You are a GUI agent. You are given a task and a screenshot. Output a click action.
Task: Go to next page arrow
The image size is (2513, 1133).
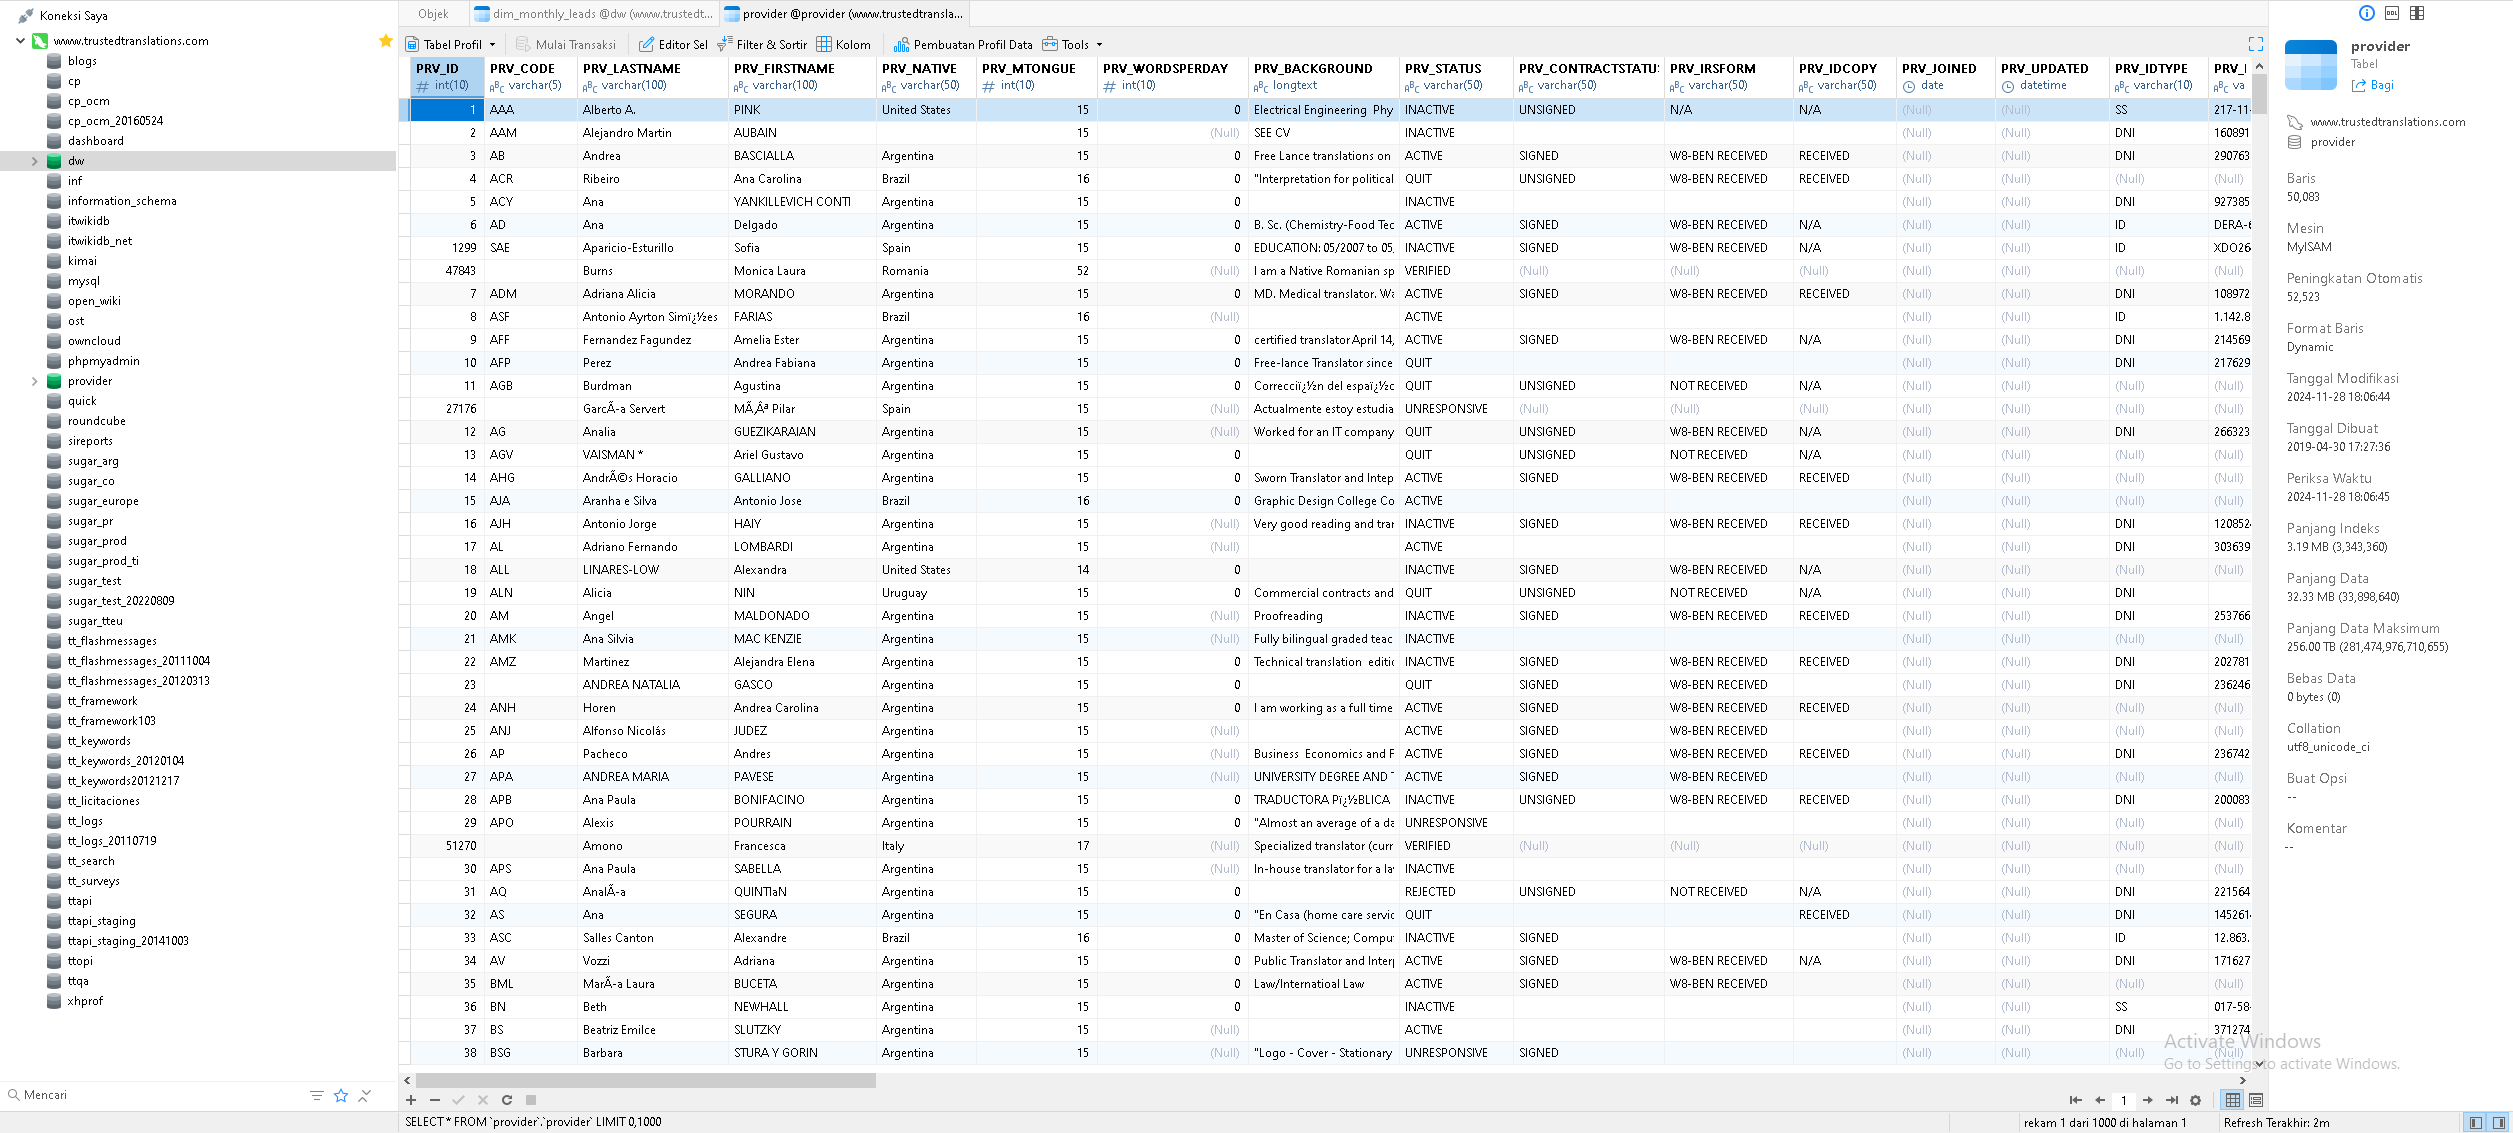(x=2148, y=1100)
